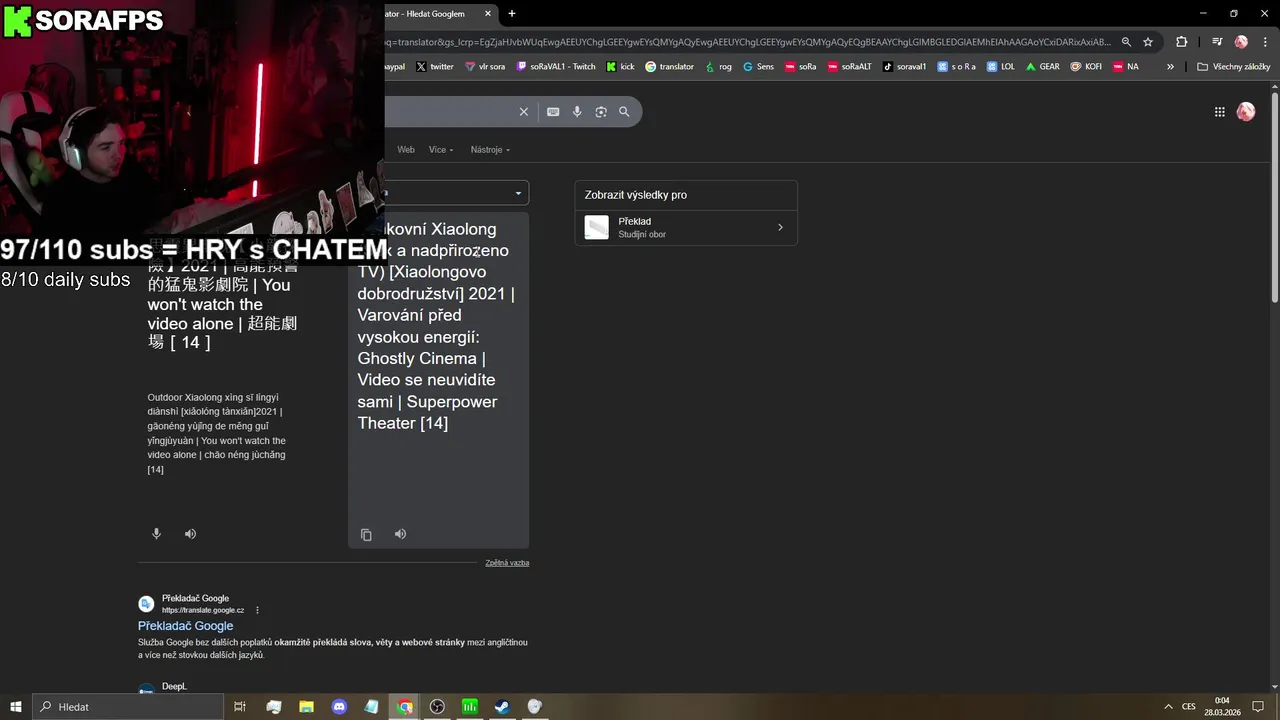Open the Sens bookmark
The width and height of the screenshot is (1280, 720).
pos(758,67)
